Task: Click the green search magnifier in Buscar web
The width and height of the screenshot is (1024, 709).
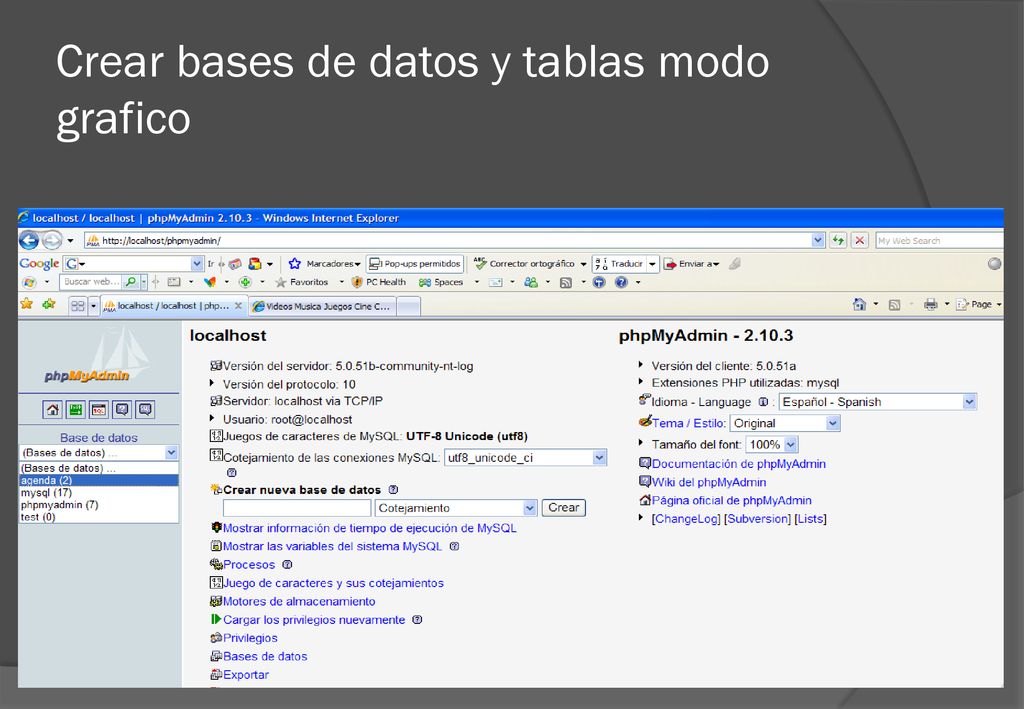Action: 131,282
